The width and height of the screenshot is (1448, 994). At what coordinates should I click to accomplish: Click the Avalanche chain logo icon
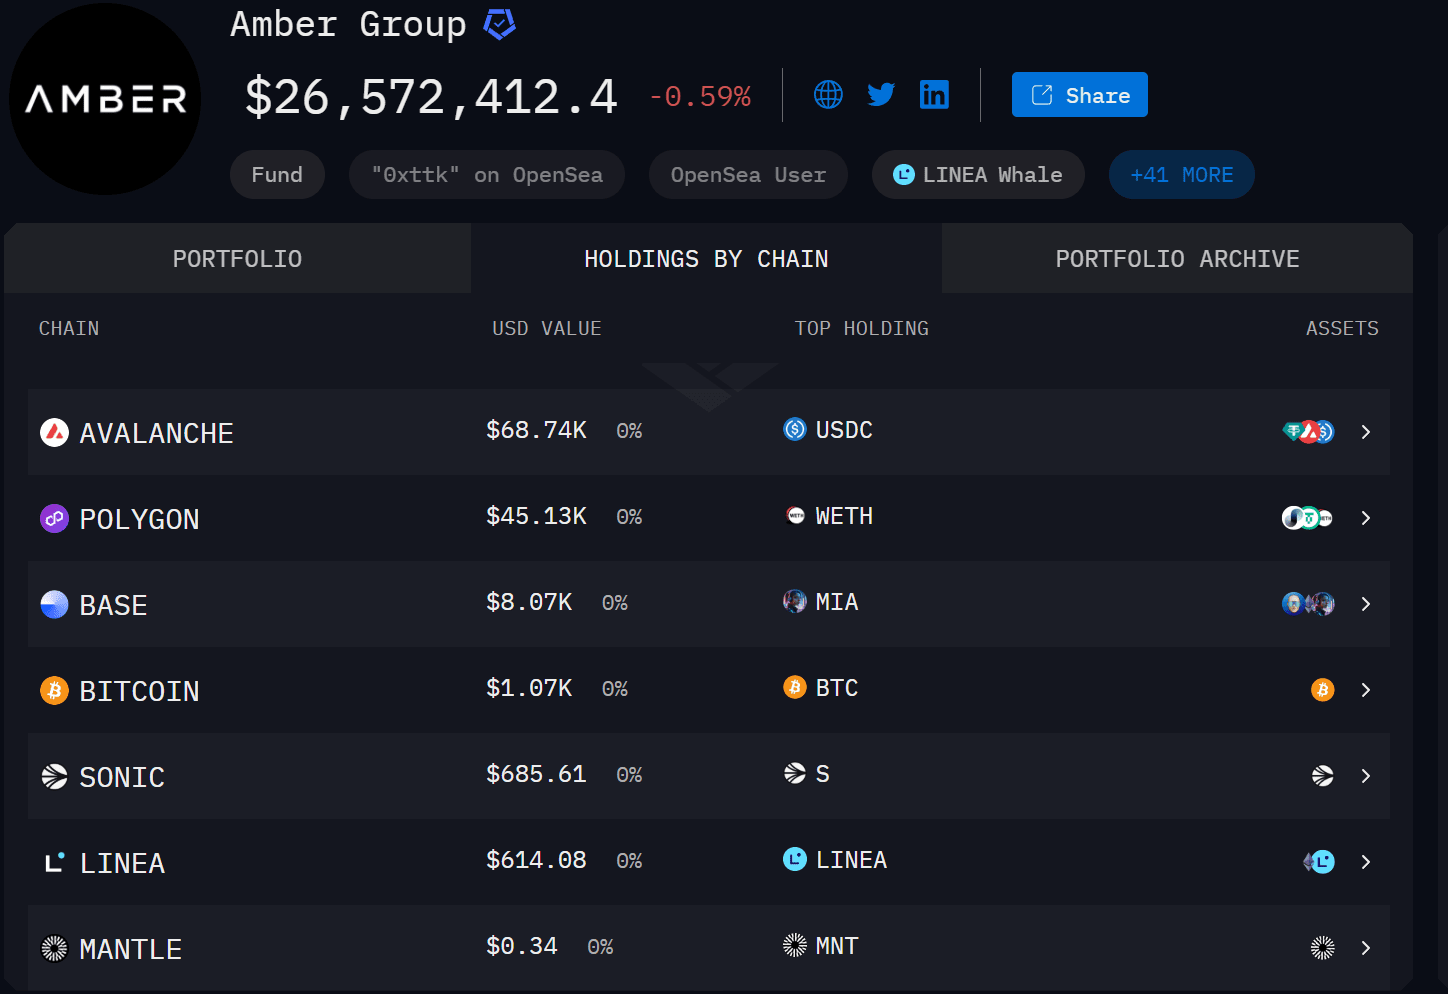pos(54,433)
